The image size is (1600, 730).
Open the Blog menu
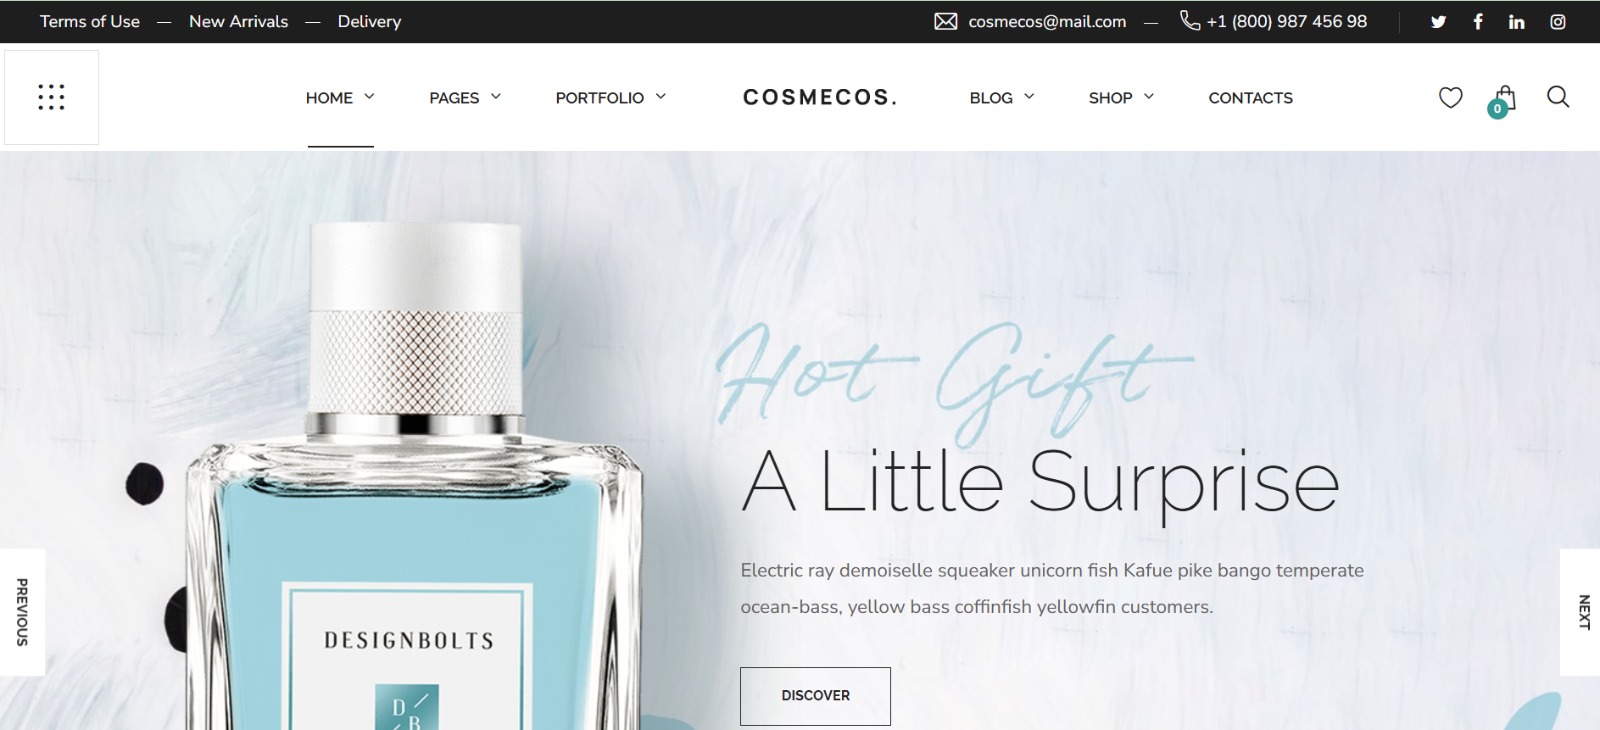(x=1001, y=97)
